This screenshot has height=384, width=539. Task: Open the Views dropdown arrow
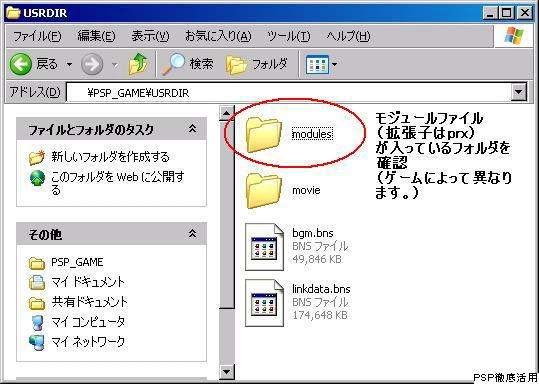(x=334, y=64)
